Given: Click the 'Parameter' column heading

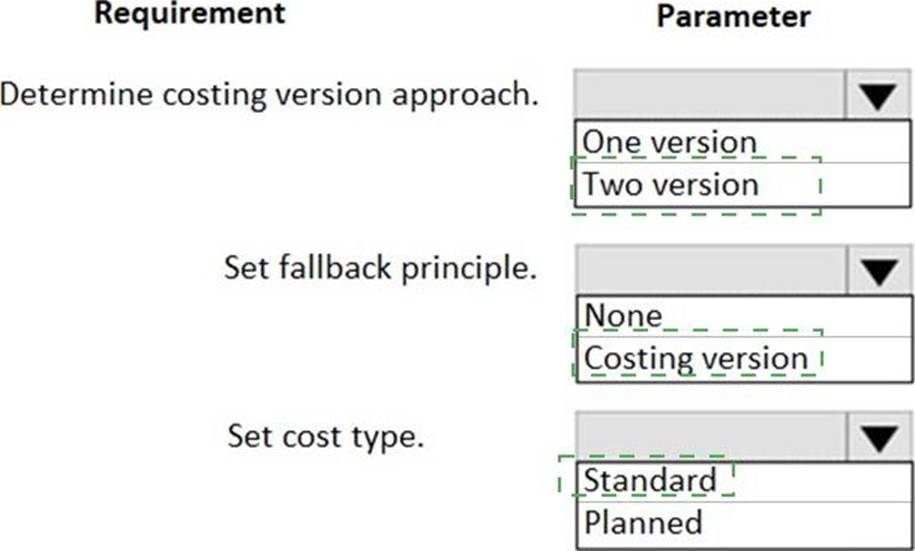Looking at the screenshot, I should (x=734, y=16).
